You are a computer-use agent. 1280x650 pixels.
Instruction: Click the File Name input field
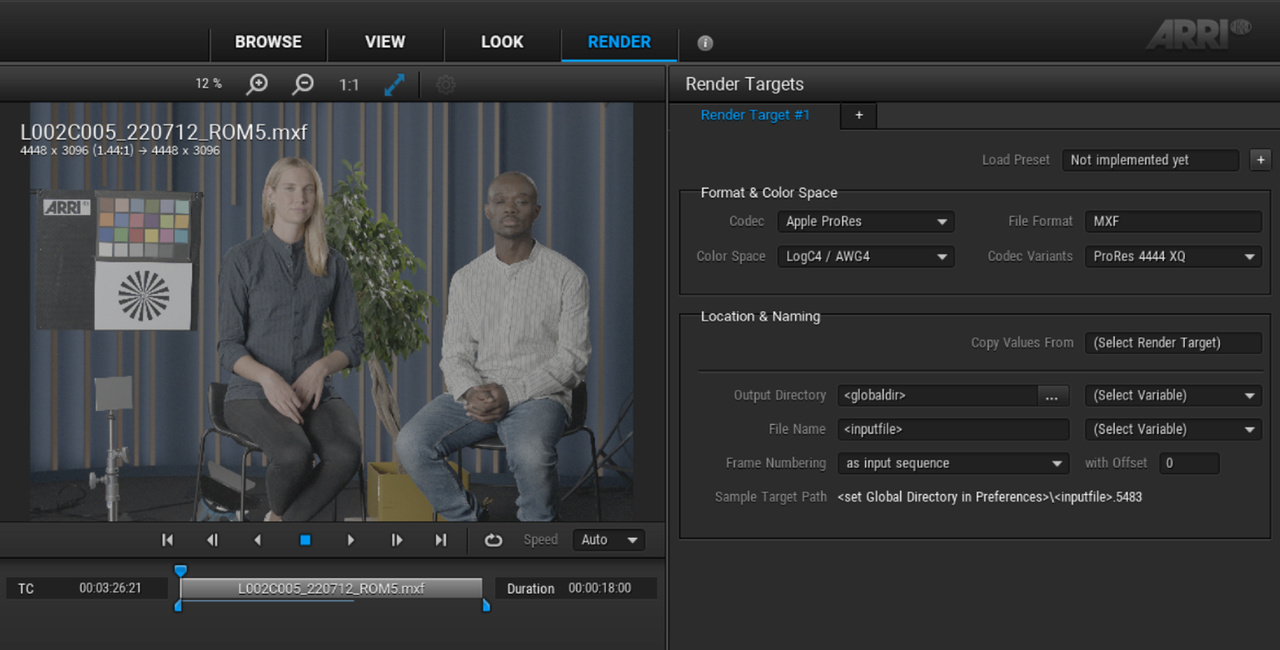tap(954, 429)
